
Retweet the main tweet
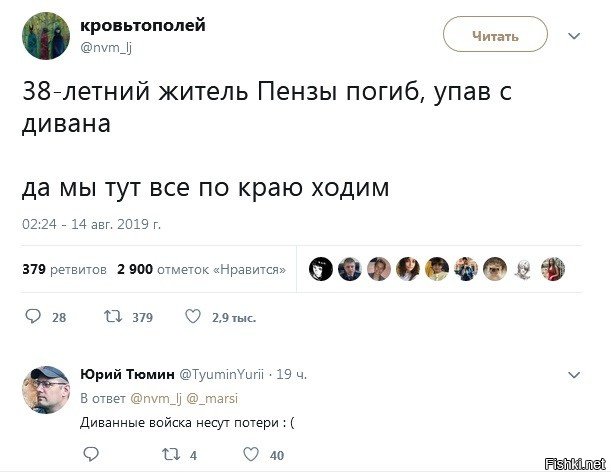click(x=113, y=317)
